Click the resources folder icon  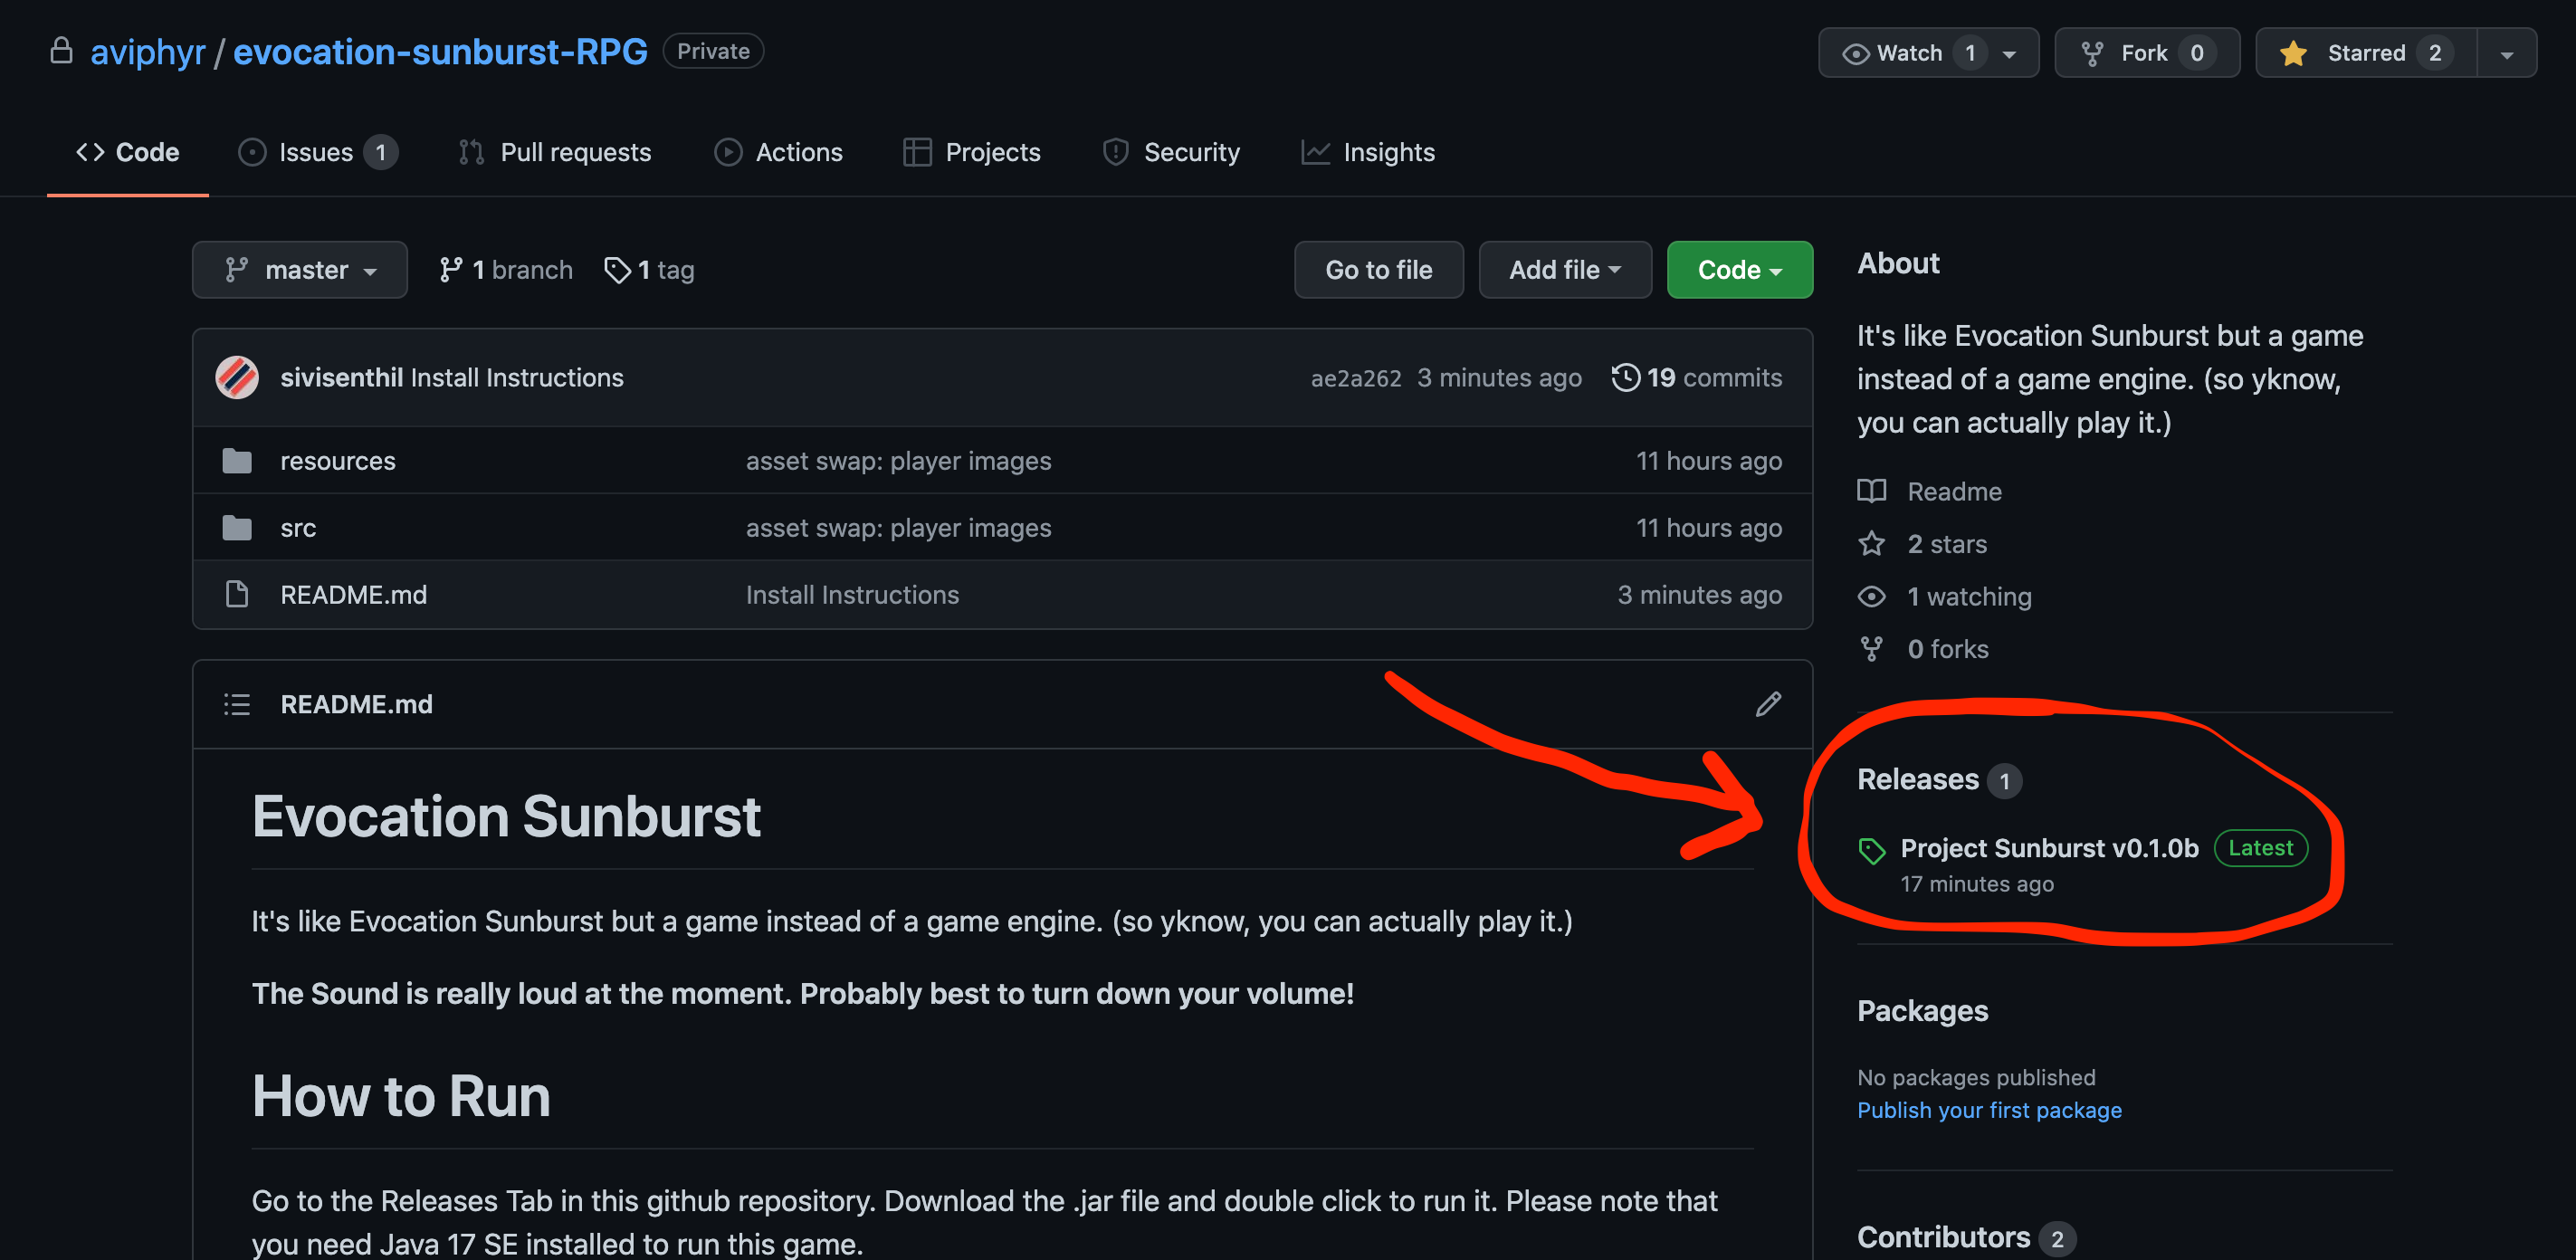(x=237, y=460)
